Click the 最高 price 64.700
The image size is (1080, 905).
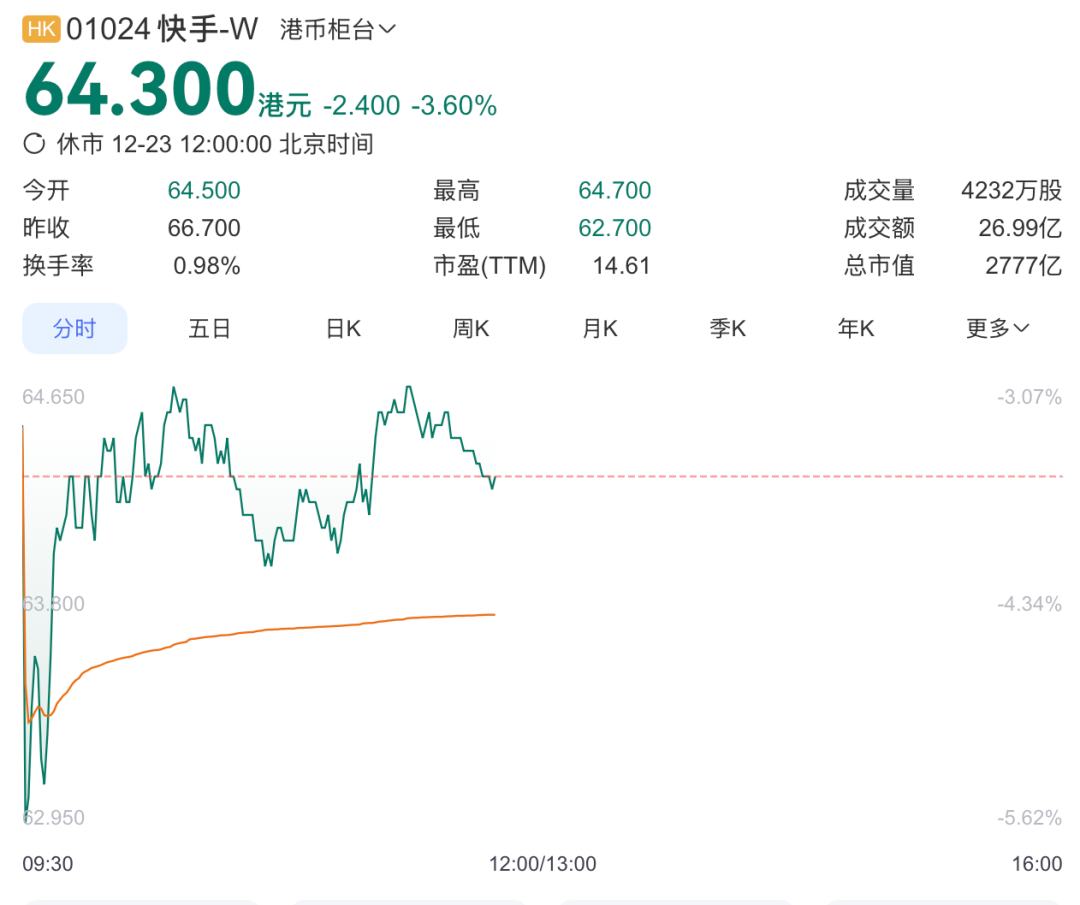click(x=614, y=191)
